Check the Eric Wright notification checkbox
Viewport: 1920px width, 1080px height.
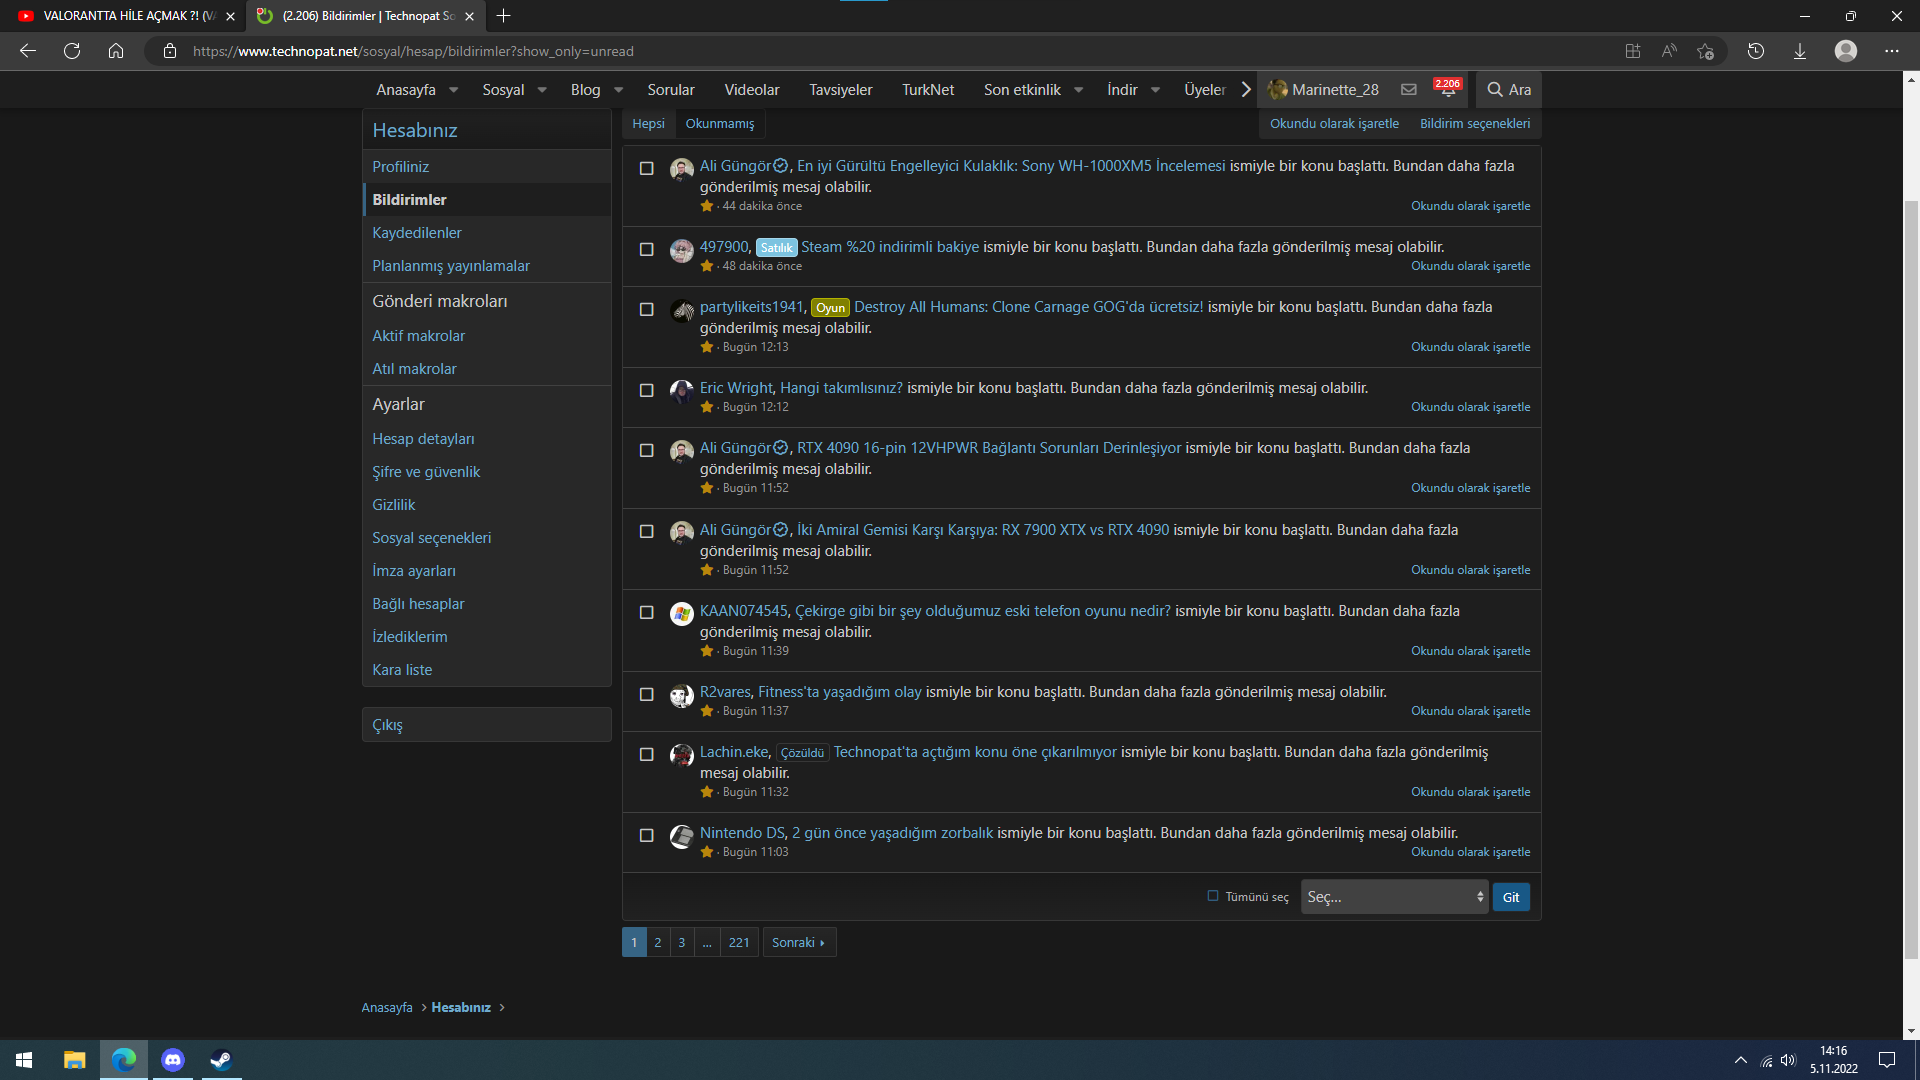click(x=646, y=391)
